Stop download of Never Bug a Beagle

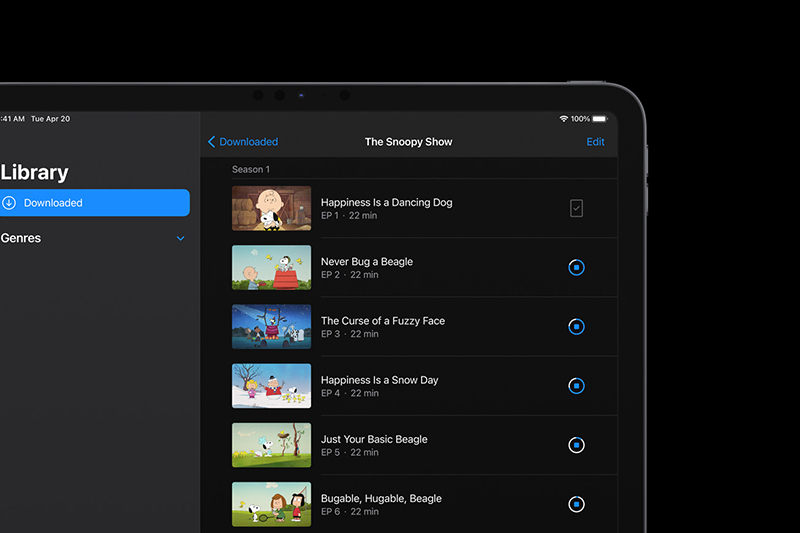576,267
